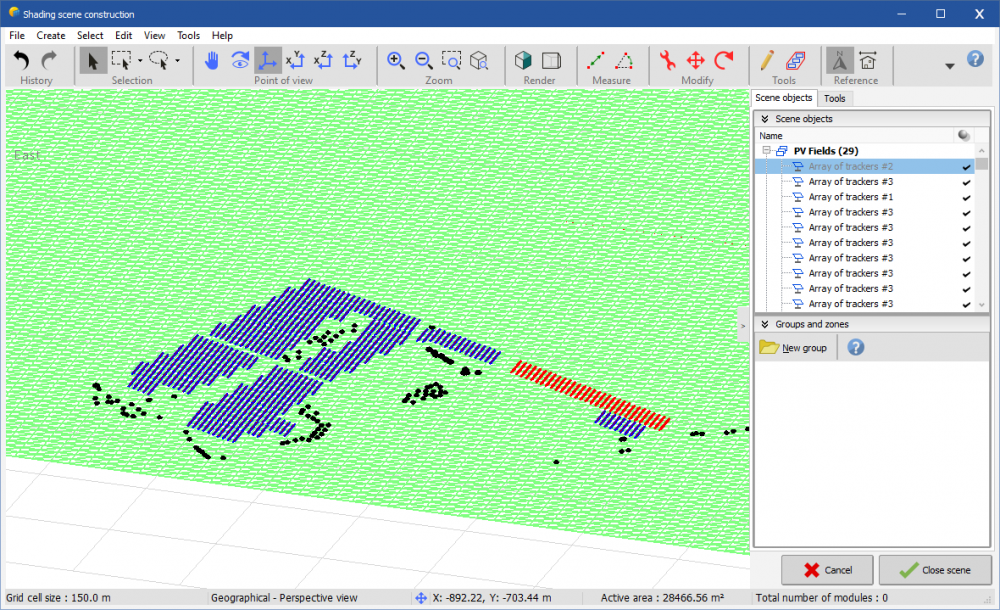The image size is (1000, 610).
Task: Switch to the Tools tab
Action: 834,98
